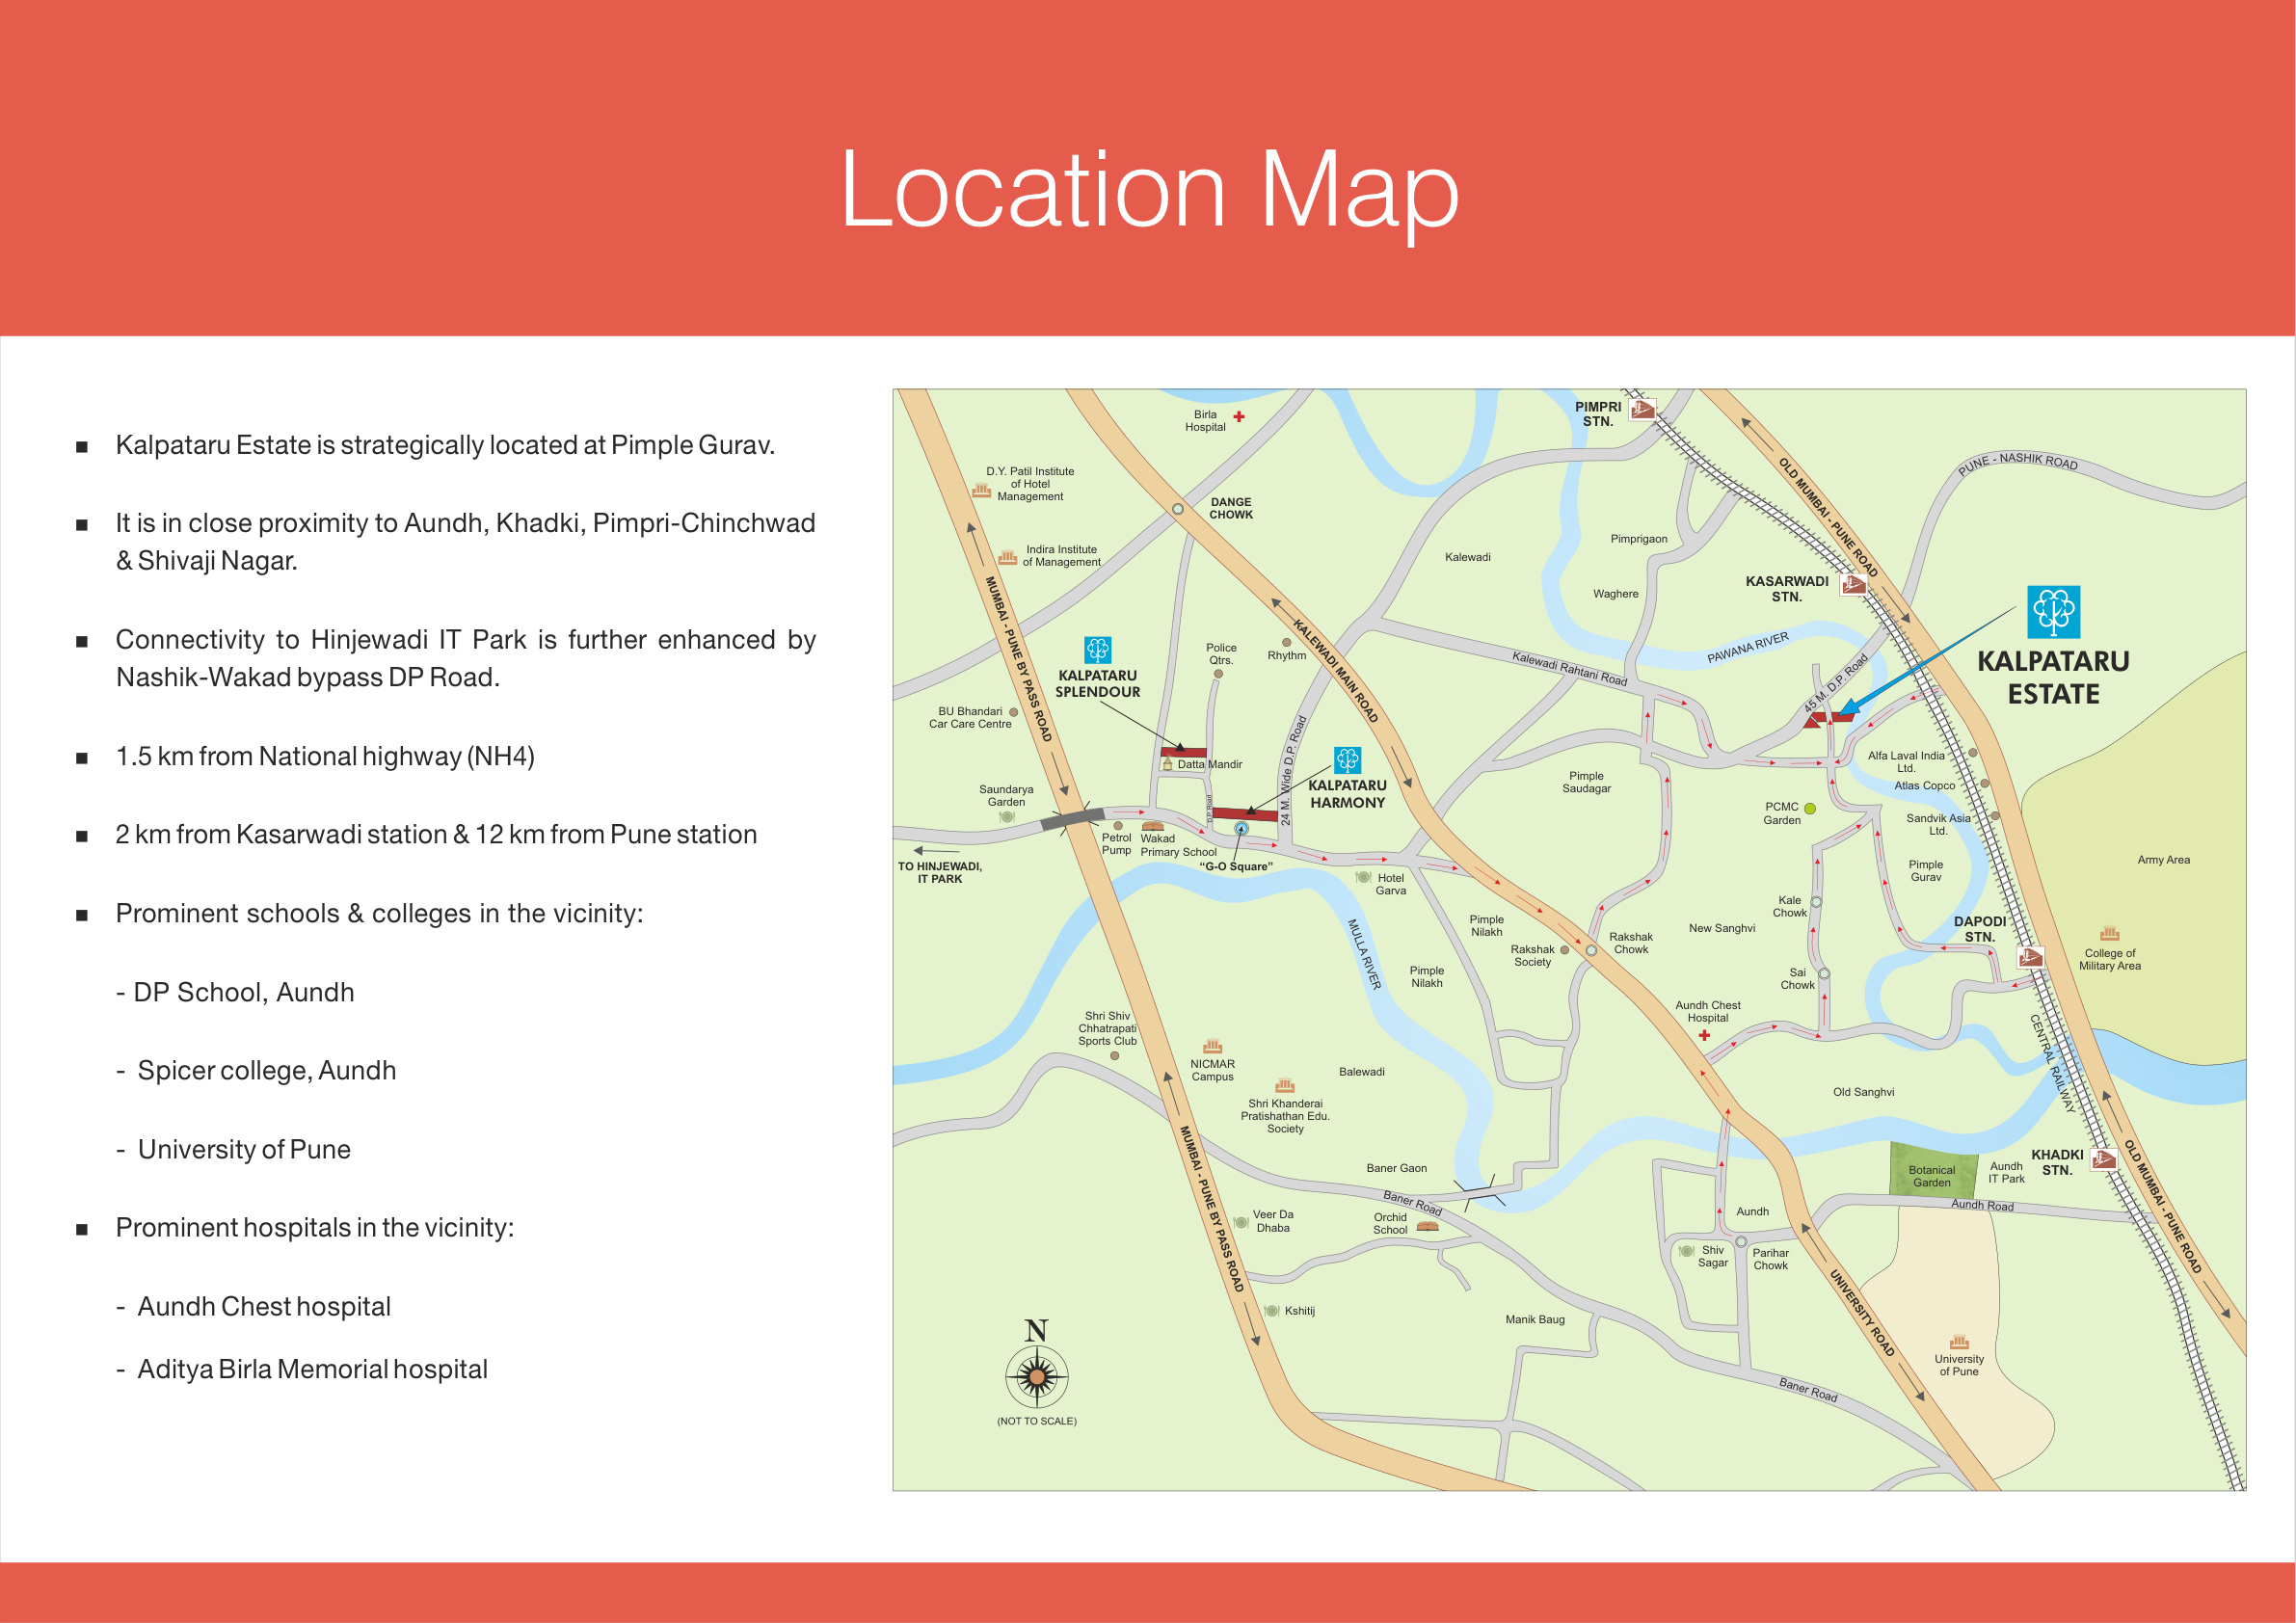Select the Pimpri station train icon
The image size is (2296, 1623).
[x=1642, y=409]
